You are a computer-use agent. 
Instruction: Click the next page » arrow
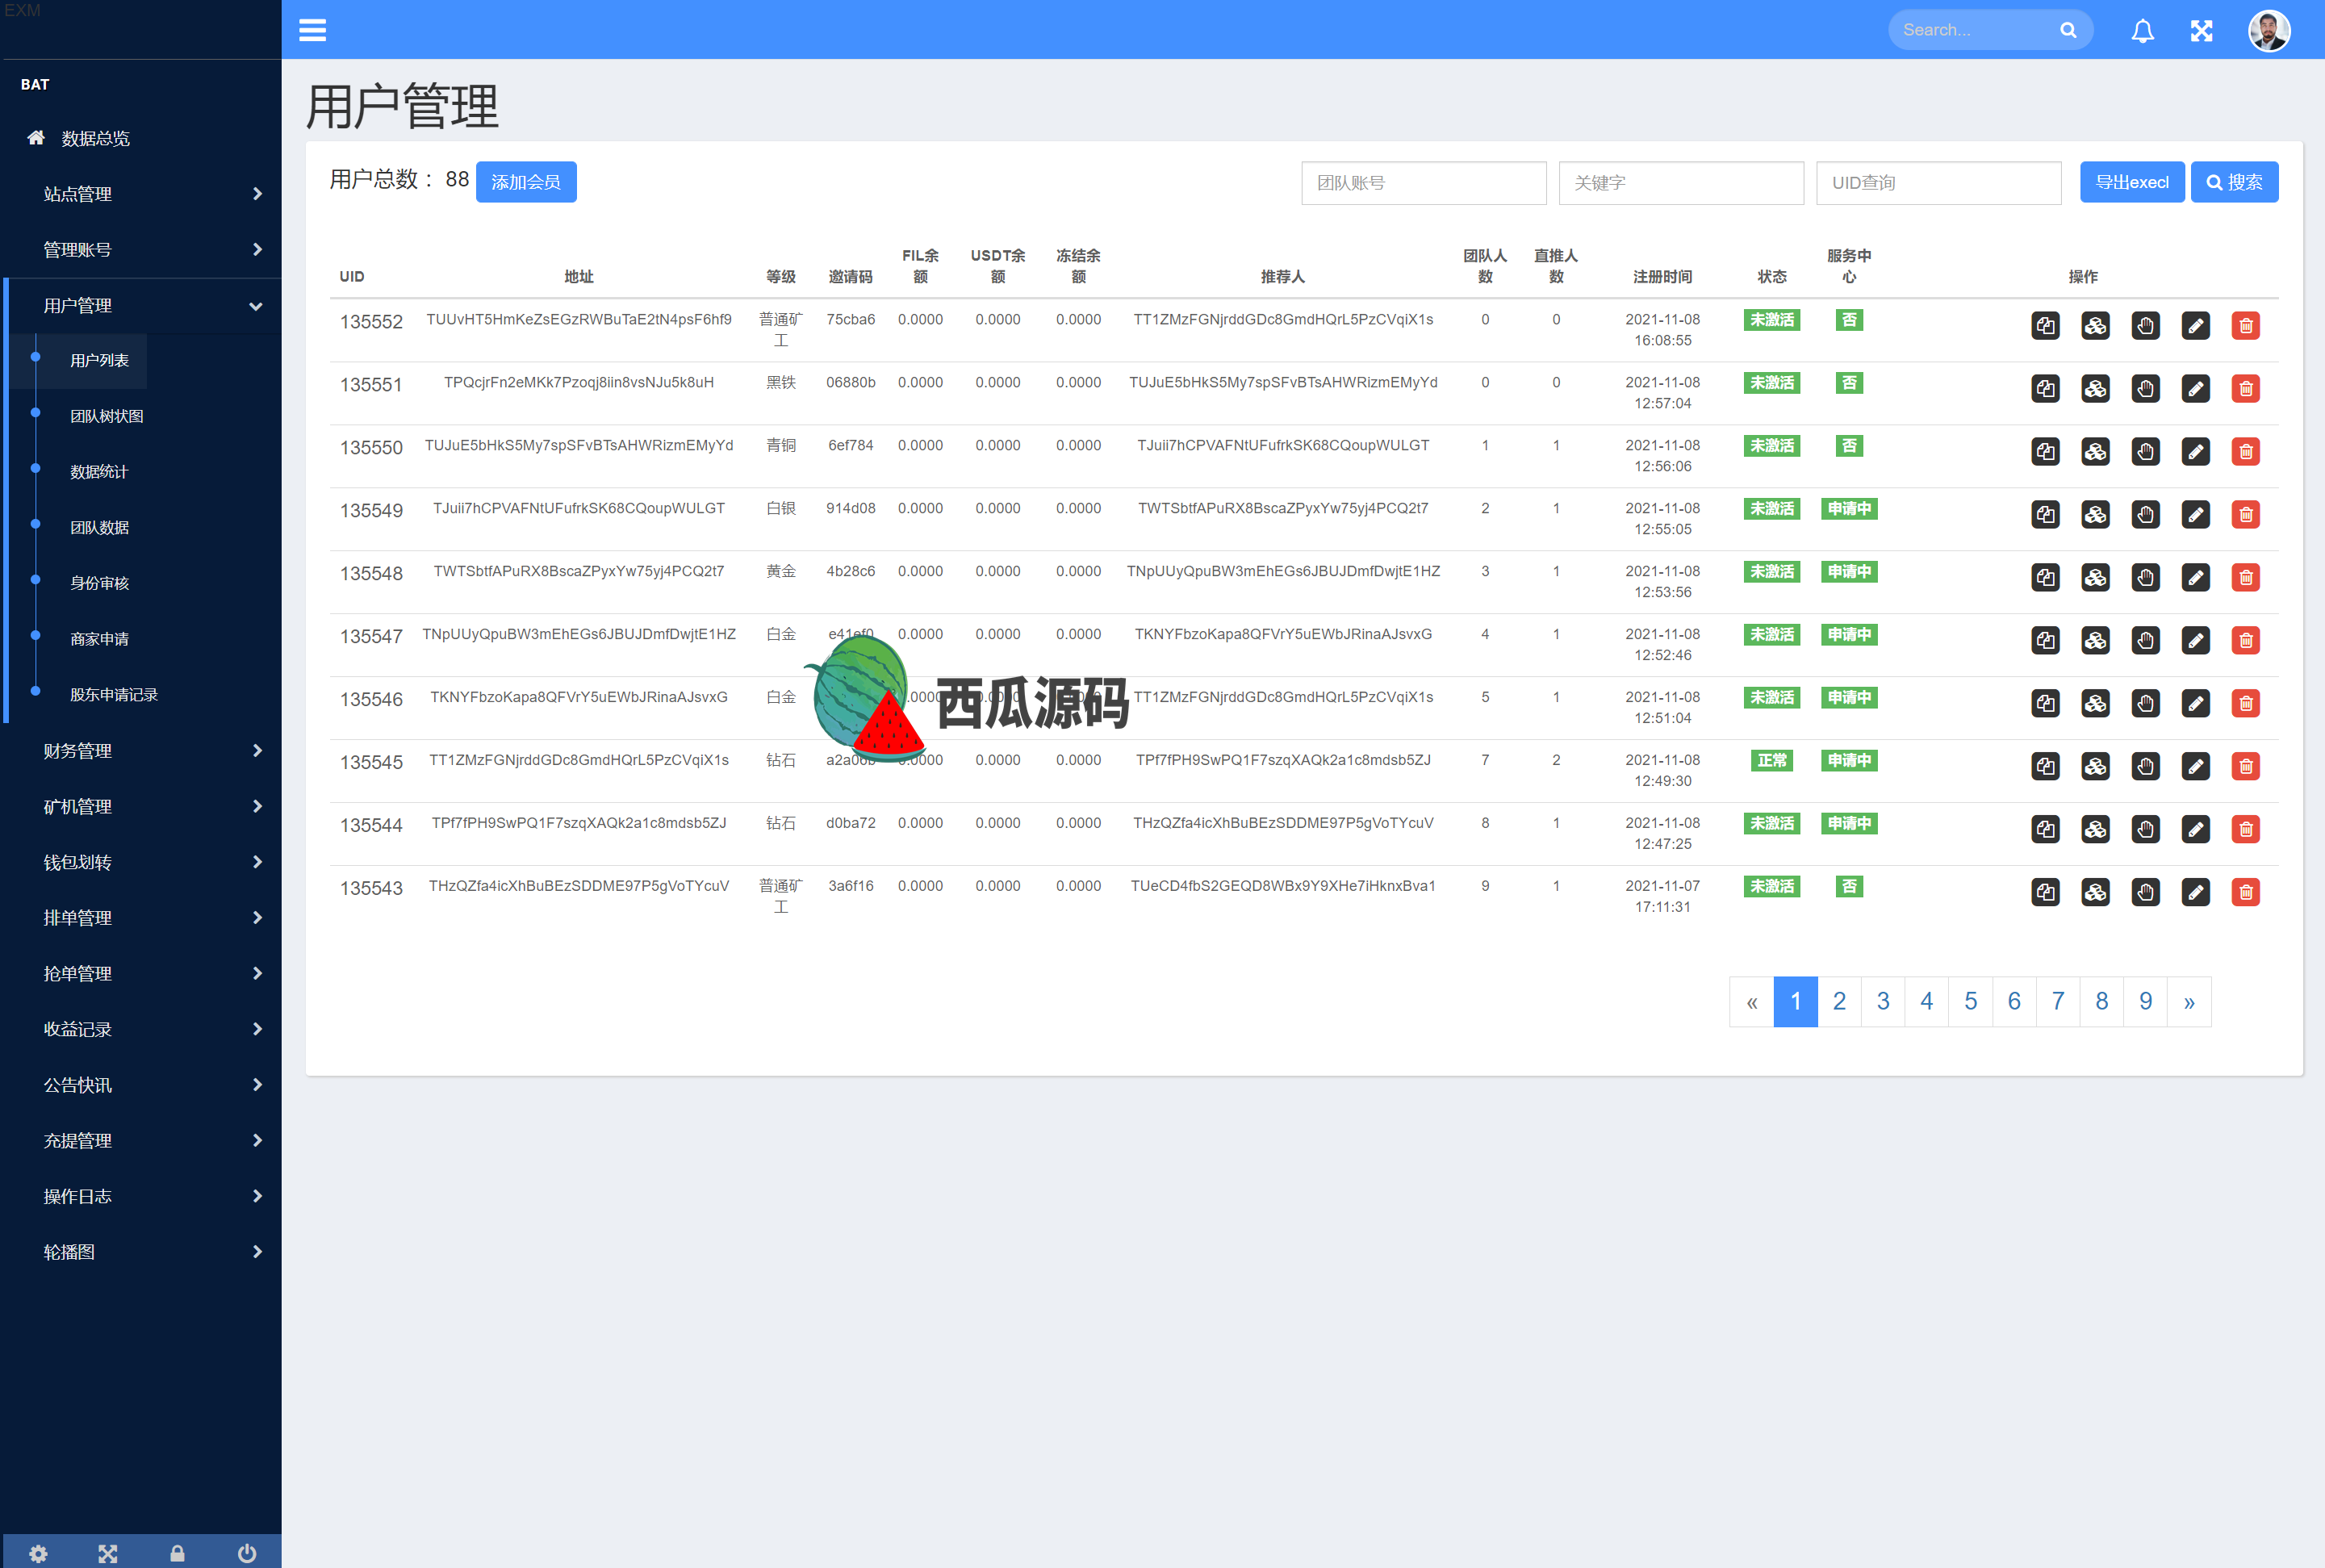tap(2189, 1002)
